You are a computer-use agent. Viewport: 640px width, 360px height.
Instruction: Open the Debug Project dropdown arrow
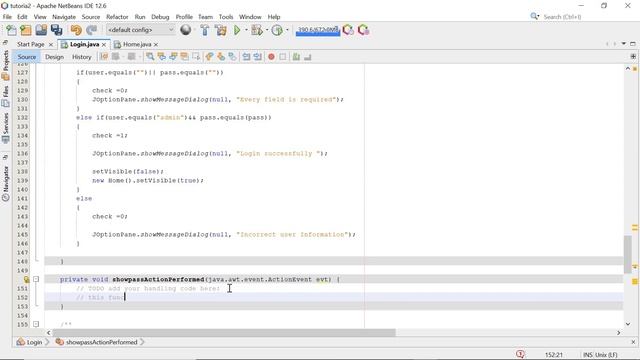pyautogui.click(x=267, y=30)
